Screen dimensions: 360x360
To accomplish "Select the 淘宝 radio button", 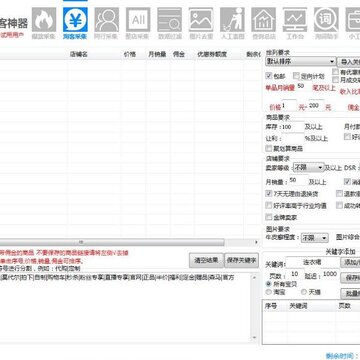I will [268, 292].
